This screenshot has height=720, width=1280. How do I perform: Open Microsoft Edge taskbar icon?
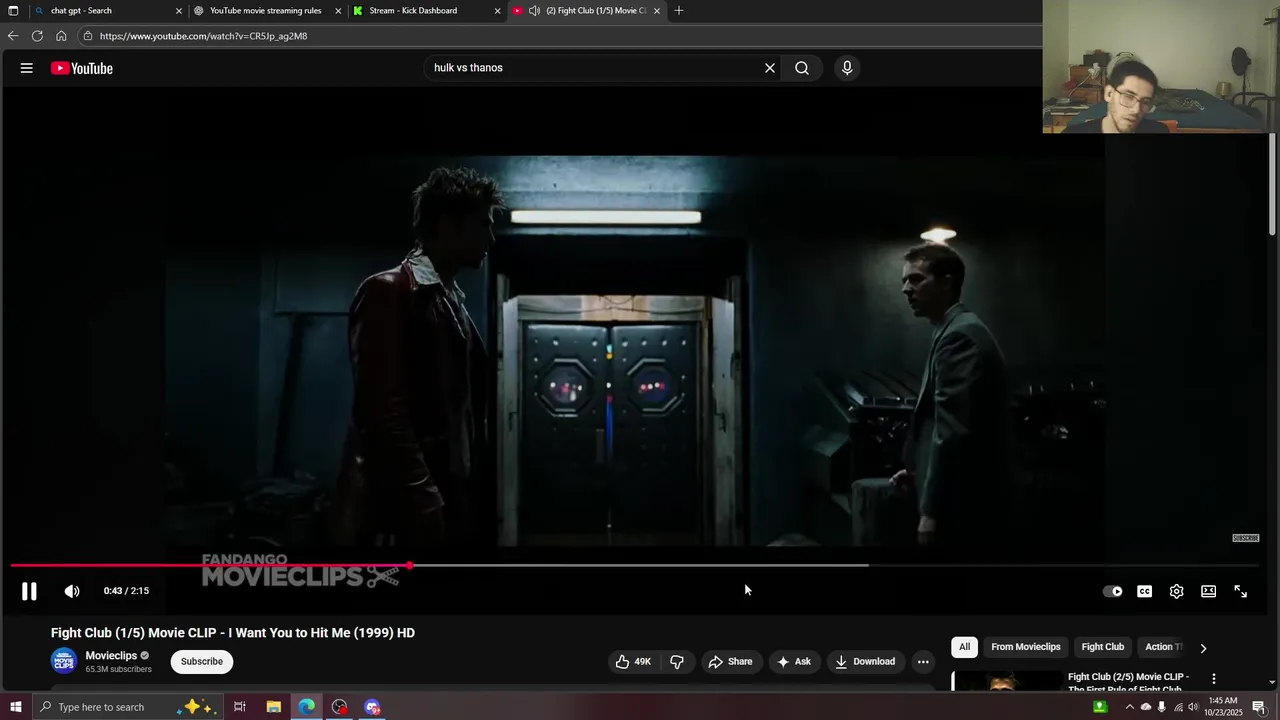tap(306, 707)
